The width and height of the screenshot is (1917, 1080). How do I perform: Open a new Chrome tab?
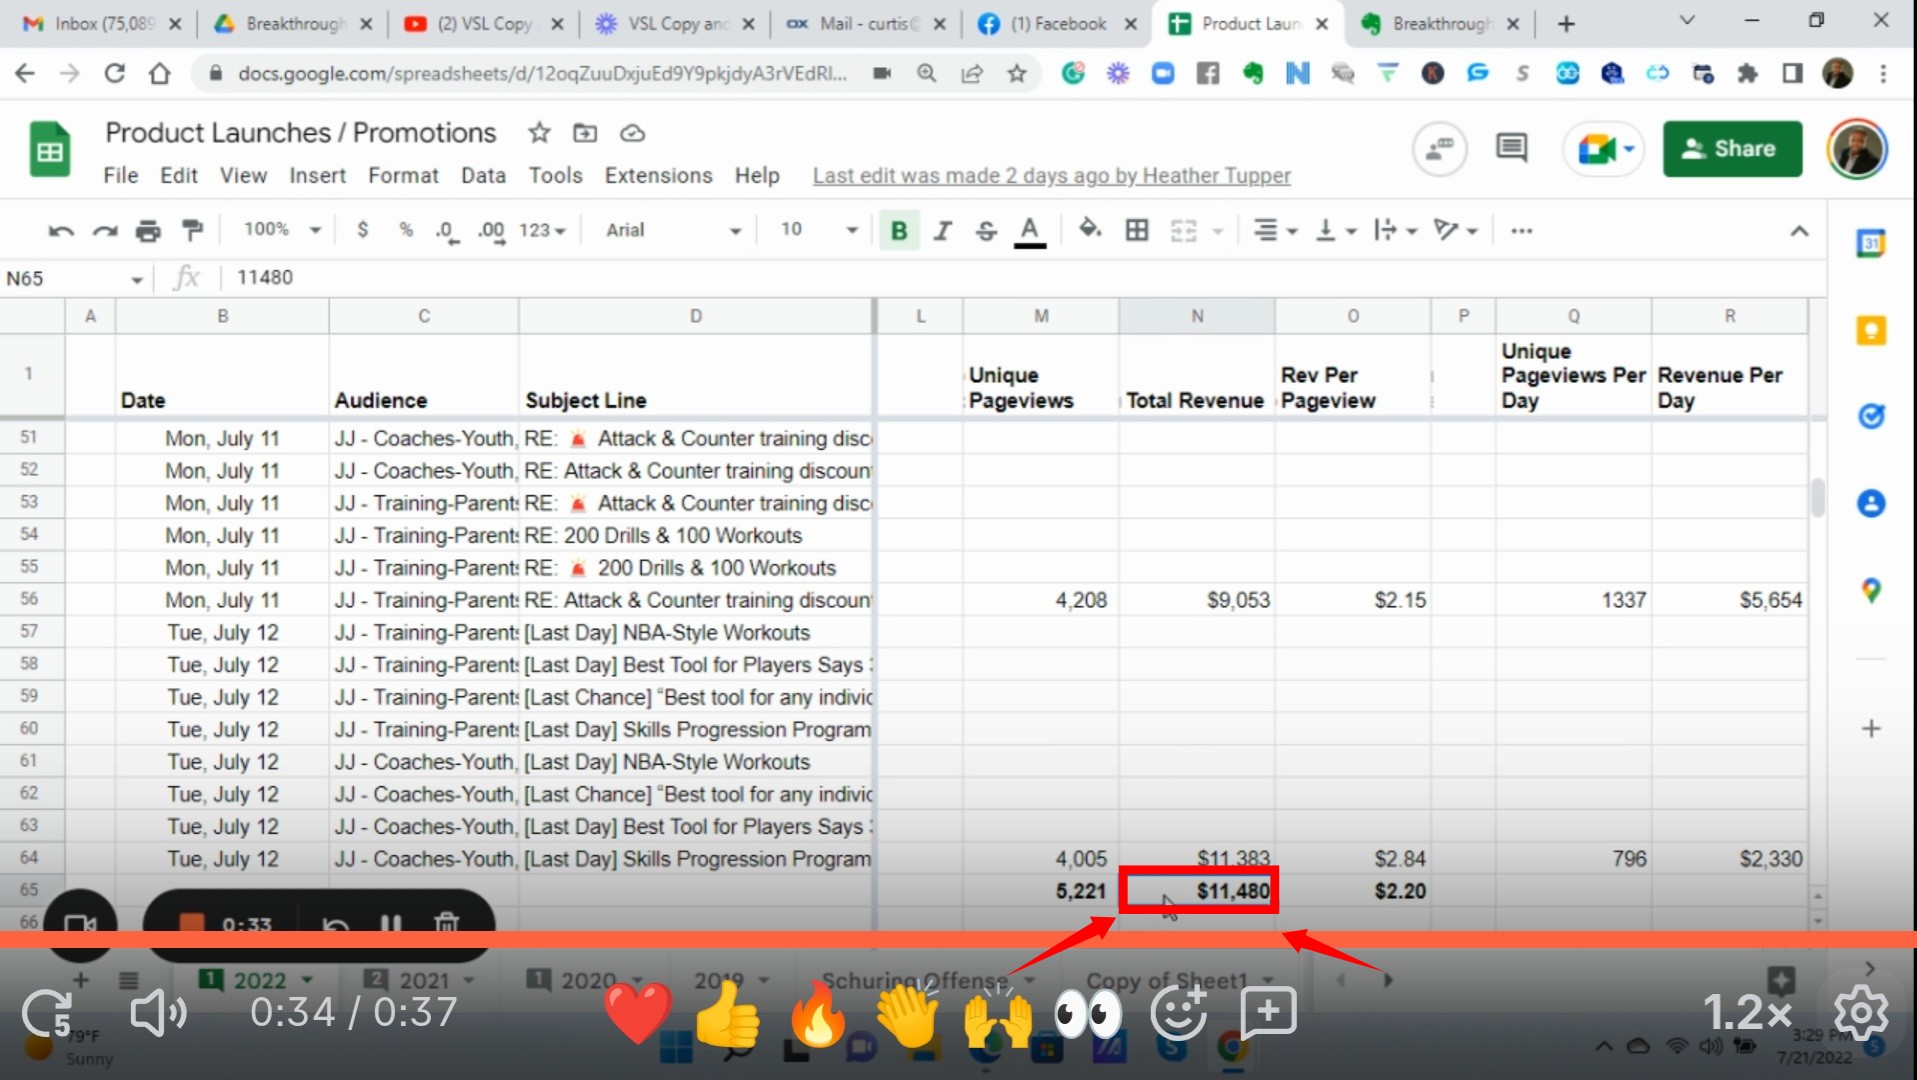point(1566,24)
